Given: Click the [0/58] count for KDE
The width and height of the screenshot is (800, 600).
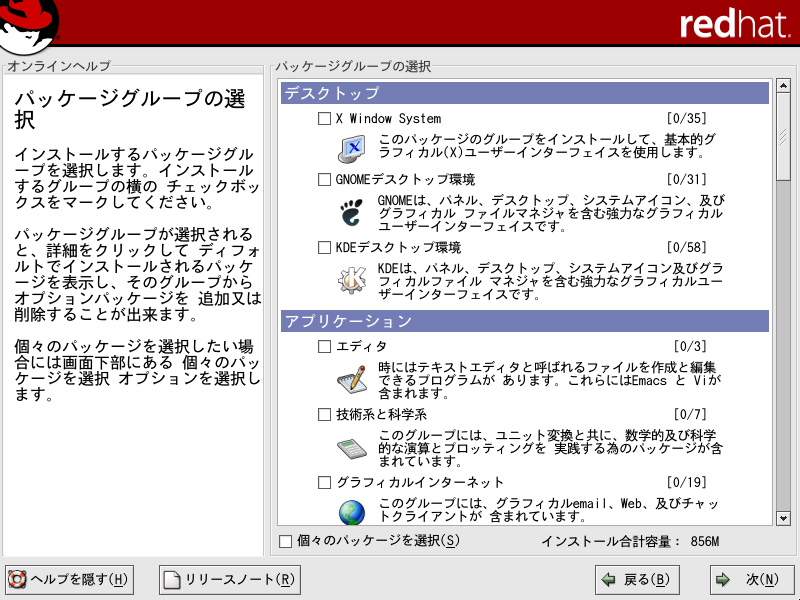Looking at the screenshot, I should coord(687,247).
